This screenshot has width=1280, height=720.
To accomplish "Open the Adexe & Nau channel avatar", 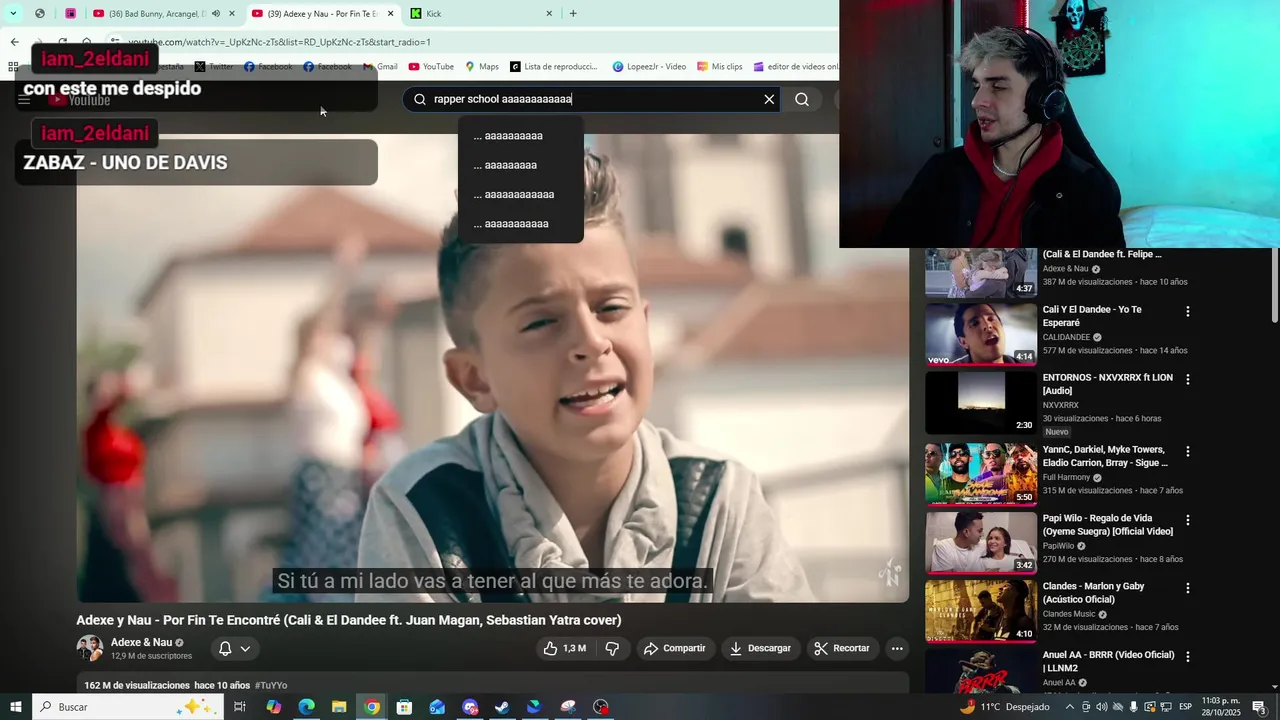I will 90,648.
